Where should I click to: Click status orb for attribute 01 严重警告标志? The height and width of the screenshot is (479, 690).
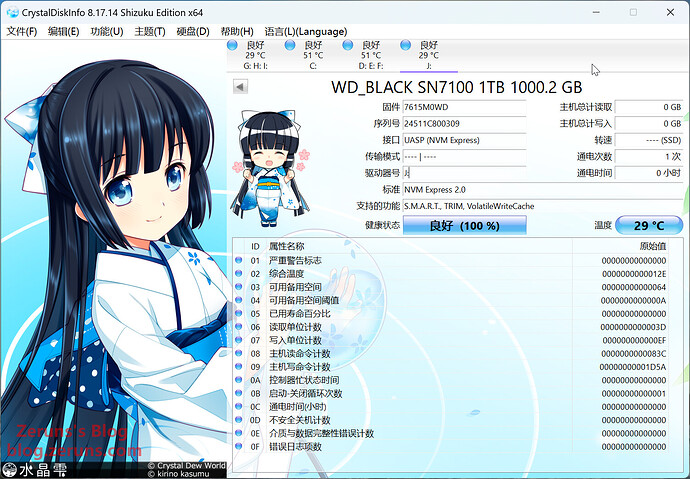coord(239,260)
